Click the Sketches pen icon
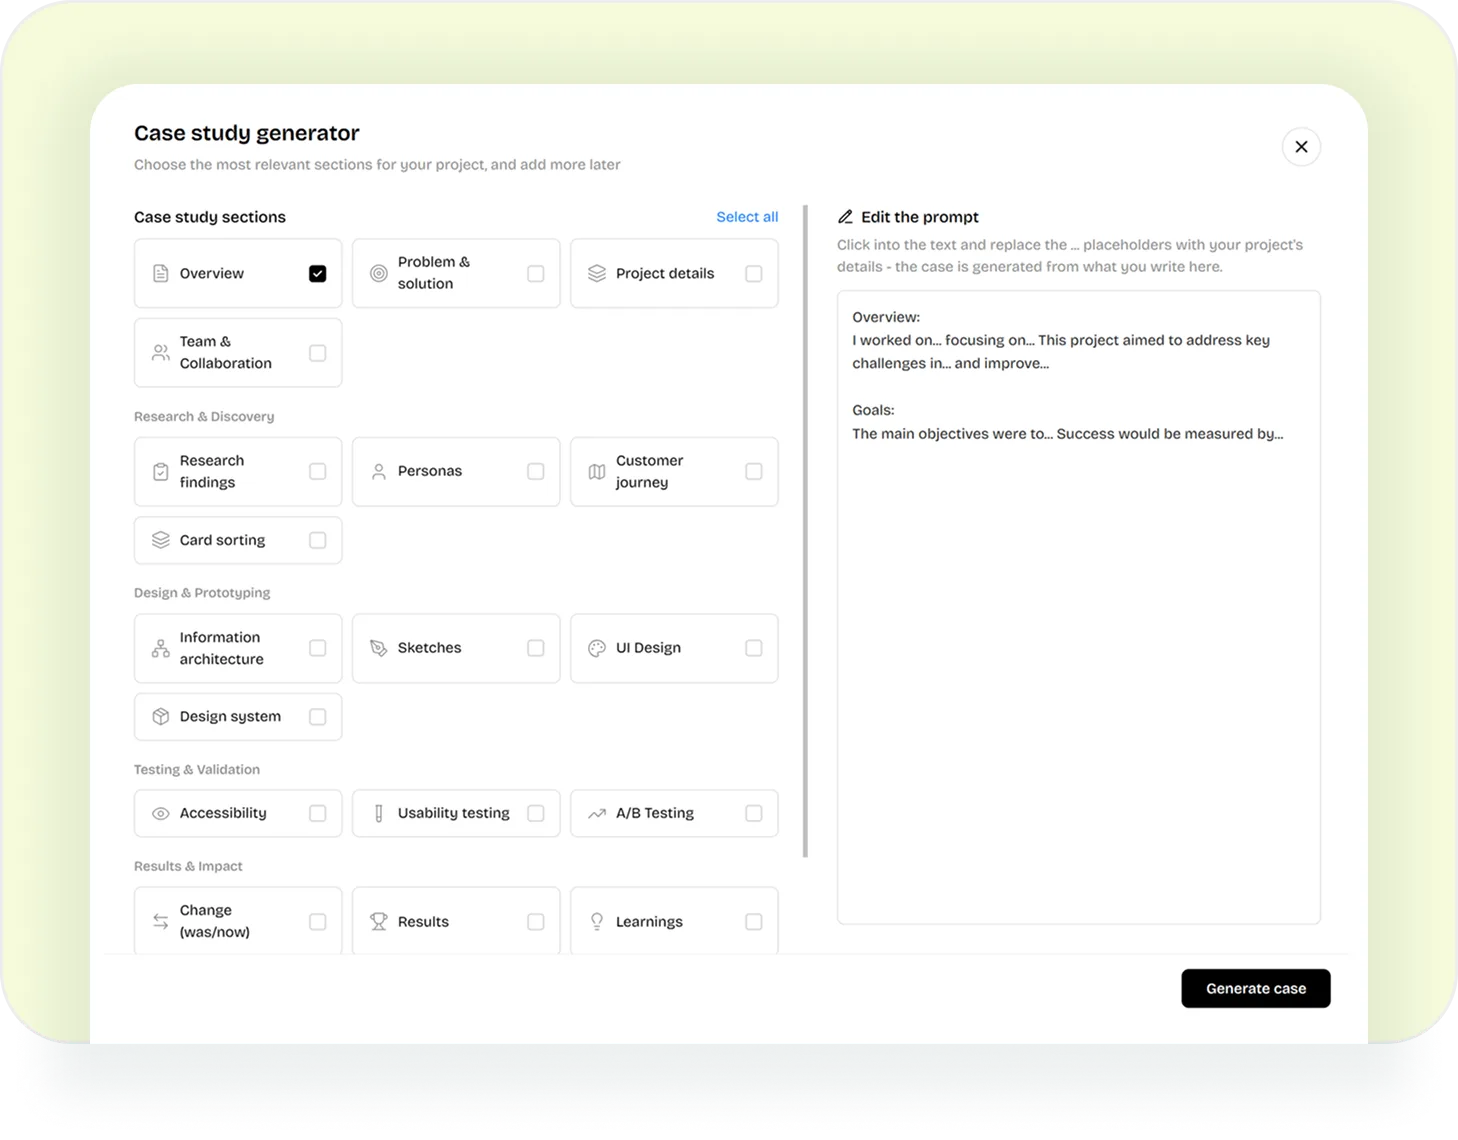Viewport: 1458px width, 1140px height. pos(379,648)
